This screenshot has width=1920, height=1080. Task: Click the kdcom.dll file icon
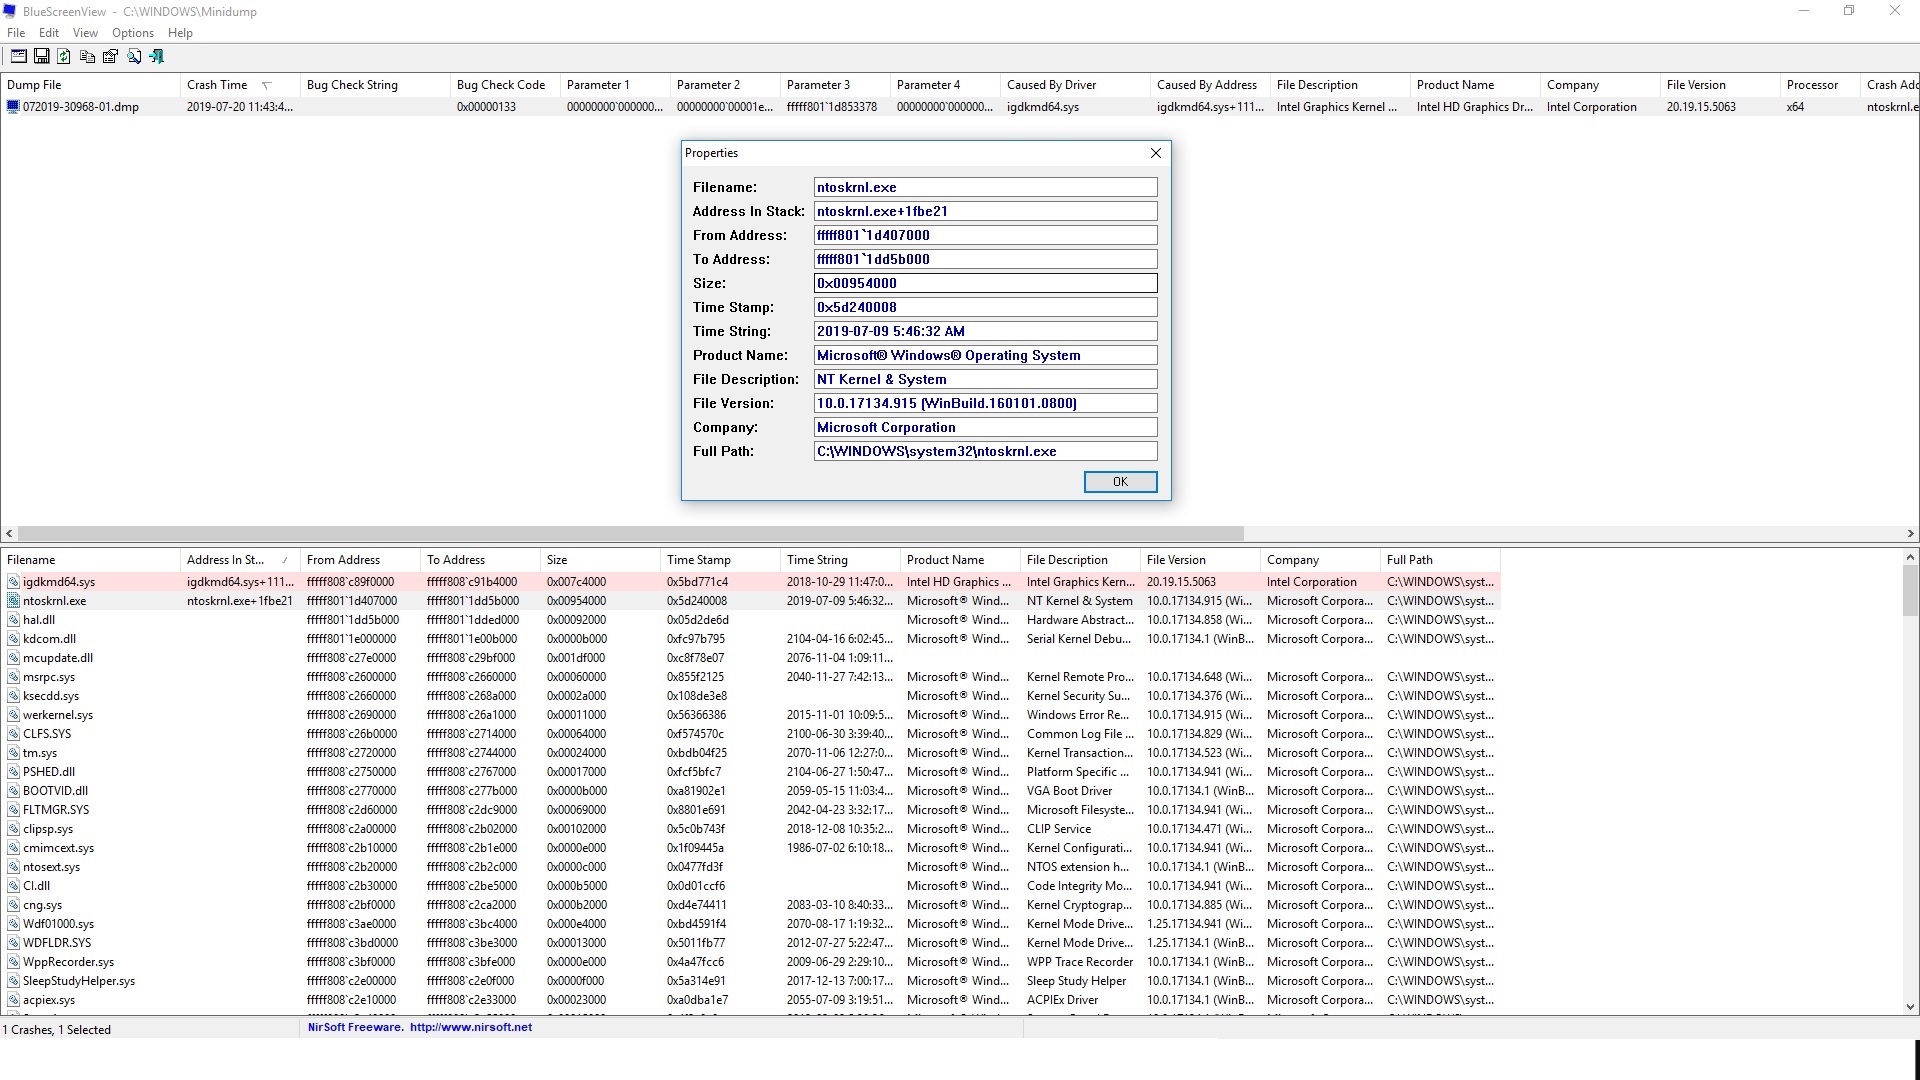tap(13, 639)
